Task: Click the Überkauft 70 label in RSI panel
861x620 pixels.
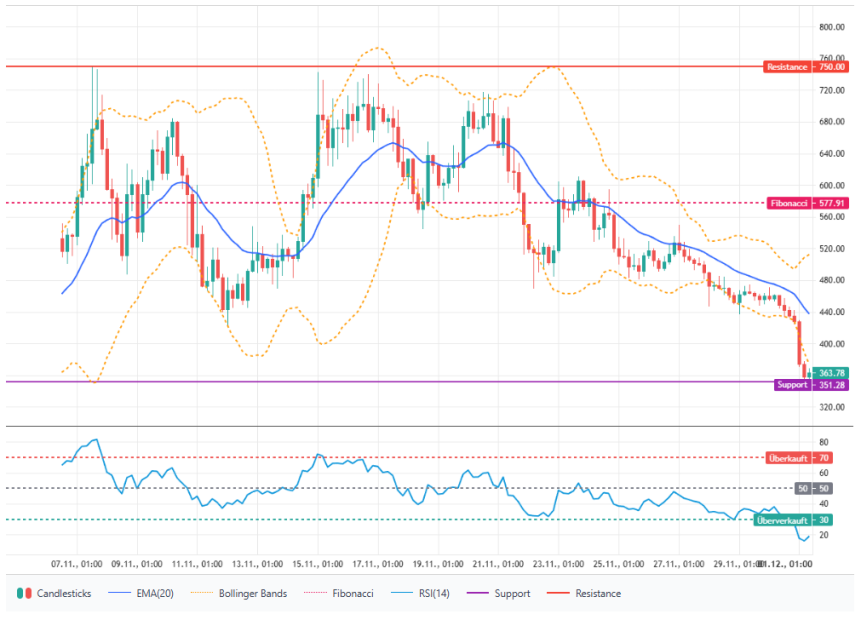Action: pos(799,458)
